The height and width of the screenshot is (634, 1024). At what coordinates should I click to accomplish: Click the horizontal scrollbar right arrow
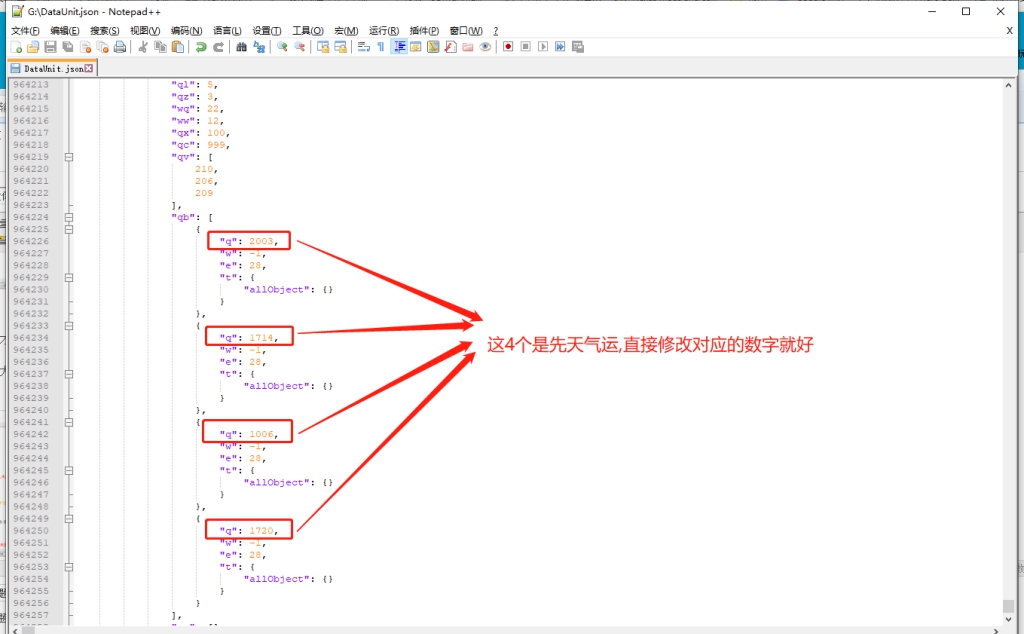996,631
